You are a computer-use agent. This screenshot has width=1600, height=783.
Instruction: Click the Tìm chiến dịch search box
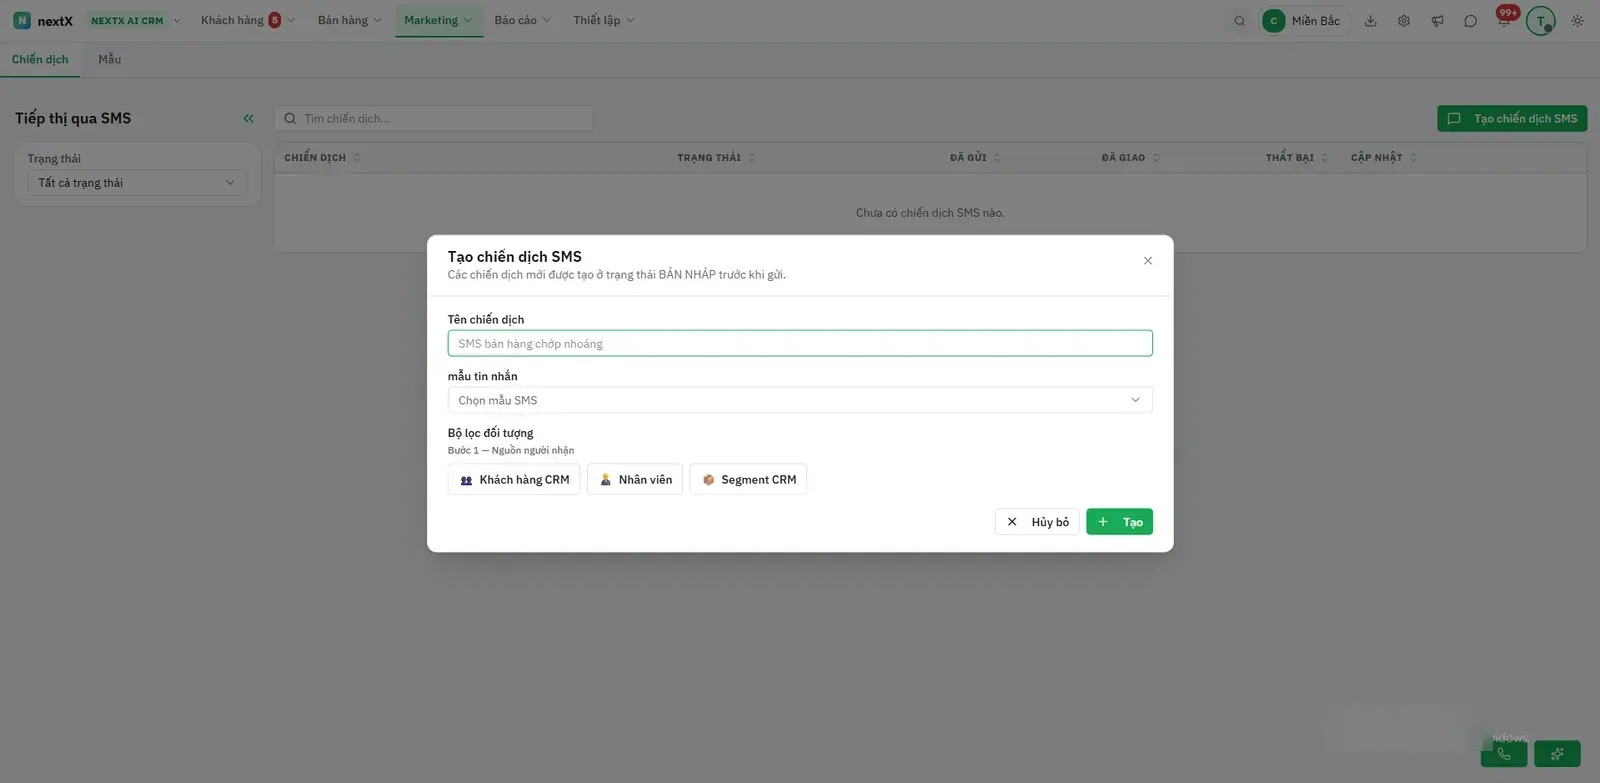coord(434,119)
